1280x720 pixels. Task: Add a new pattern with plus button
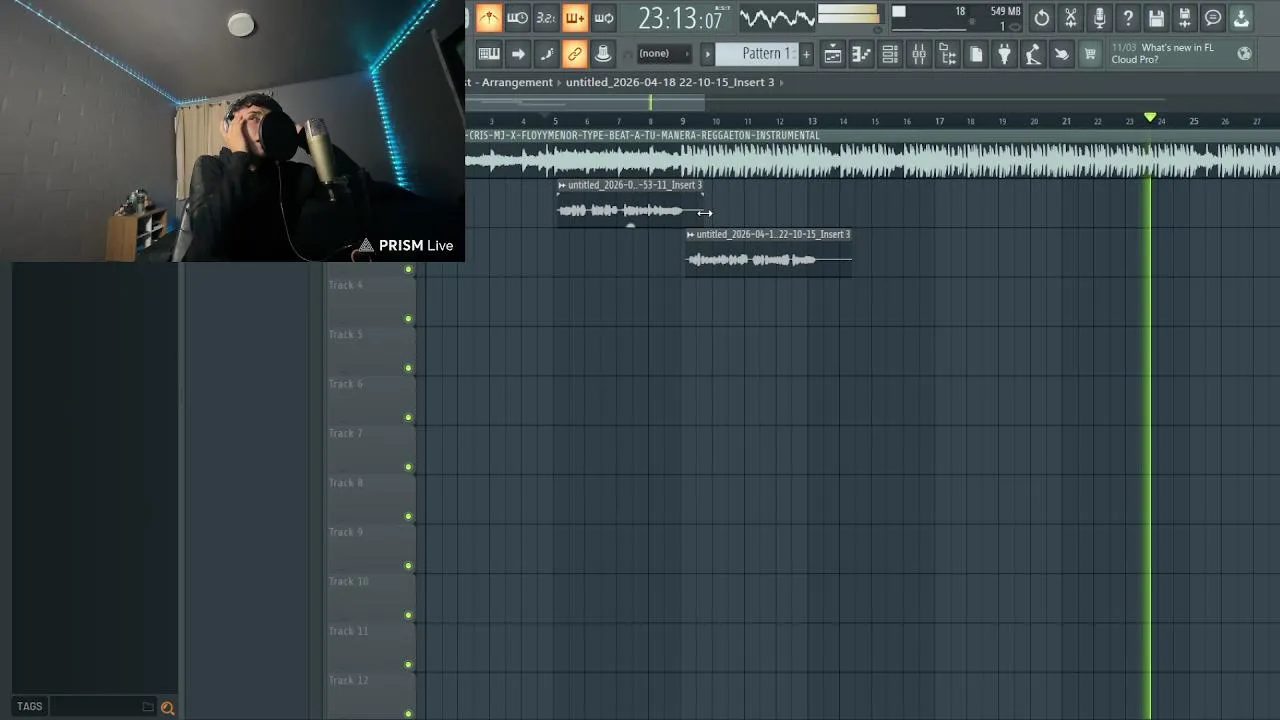coord(807,54)
